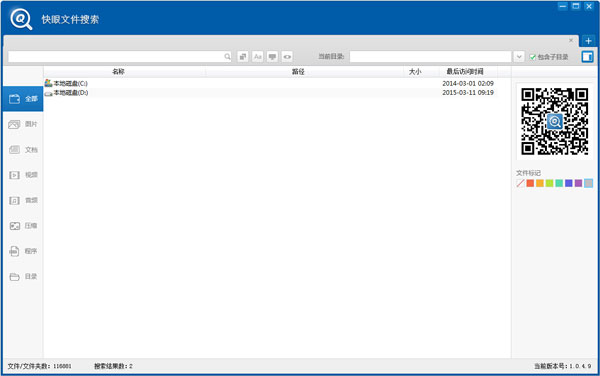
Task: Click the speech-bubble toolbar icon
Action: point(272,57)
